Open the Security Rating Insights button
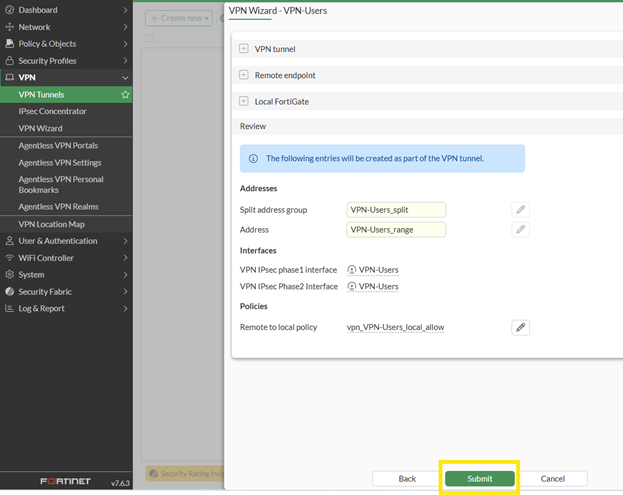The image size is (623, 495). 185,474
